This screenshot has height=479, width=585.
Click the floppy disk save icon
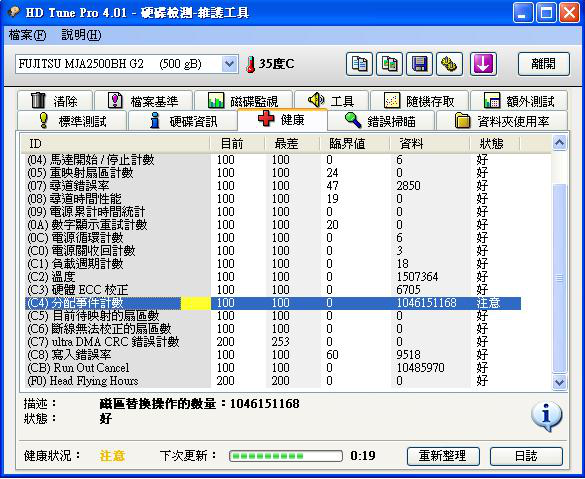pos(419,64)
